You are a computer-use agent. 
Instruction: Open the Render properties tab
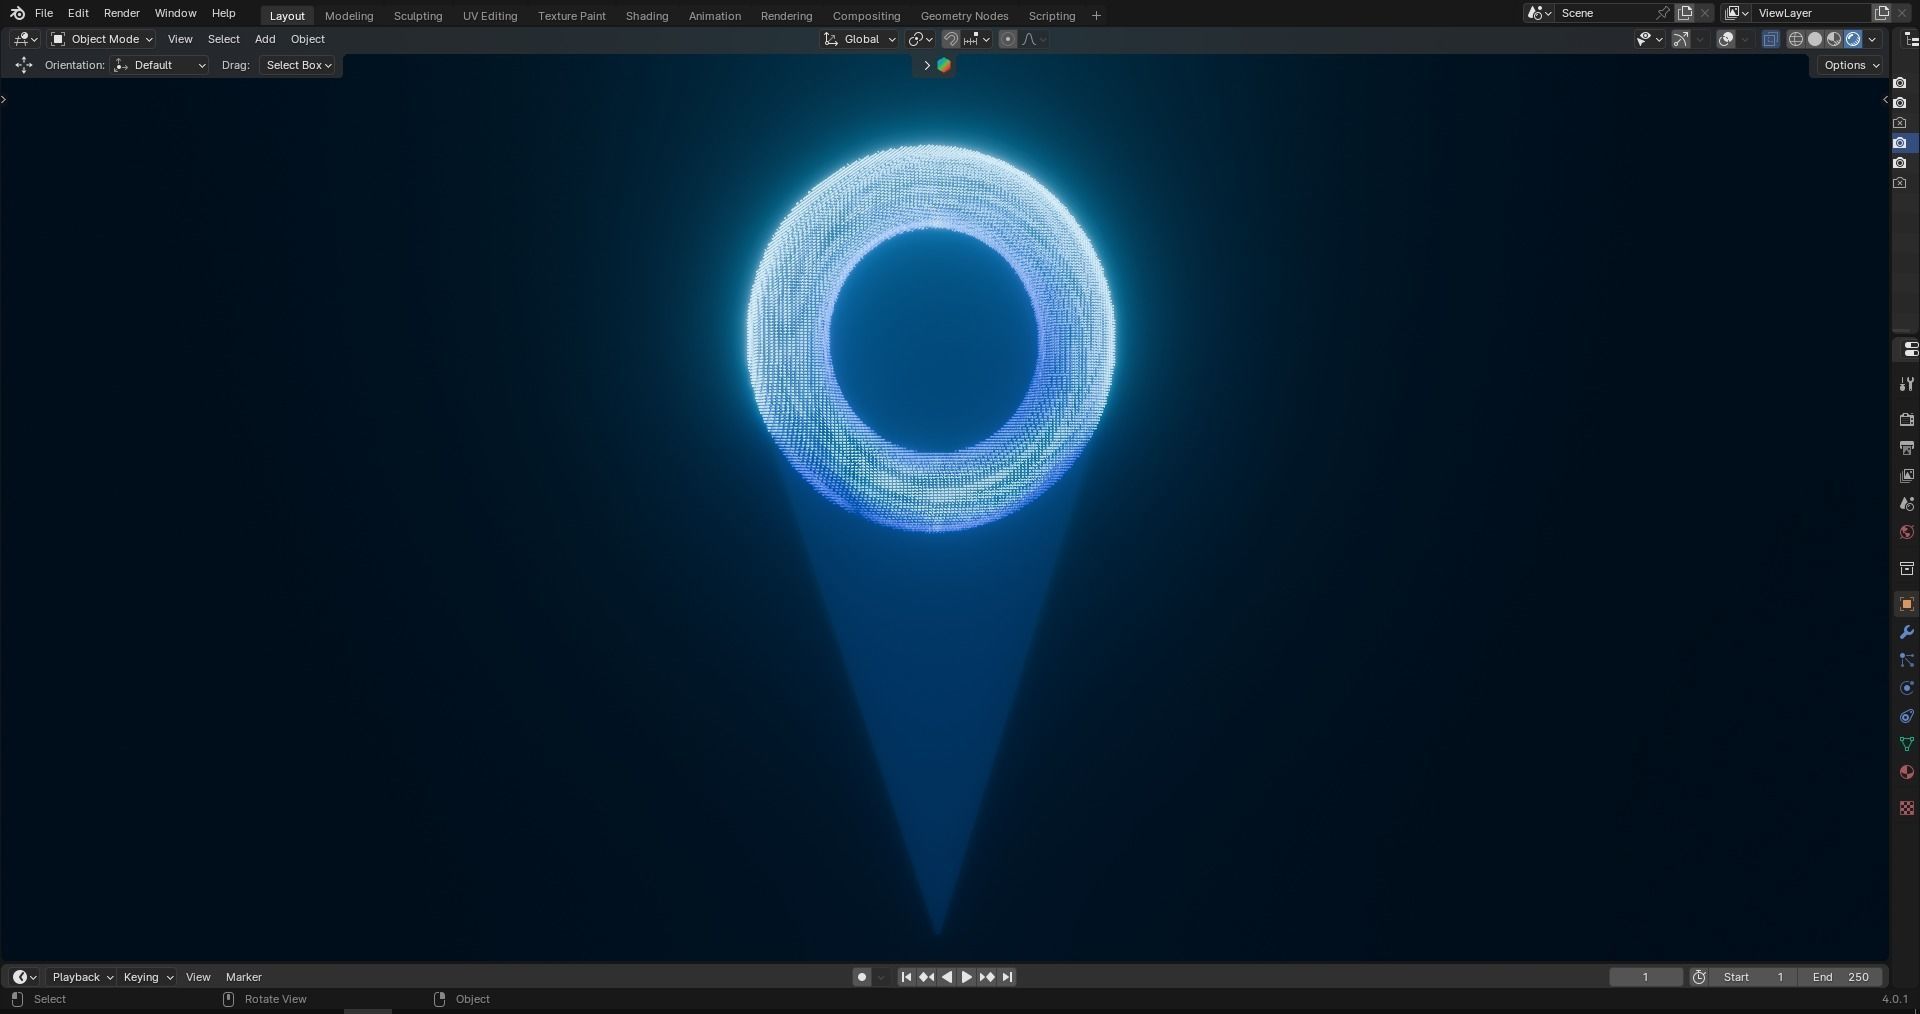1907,420
